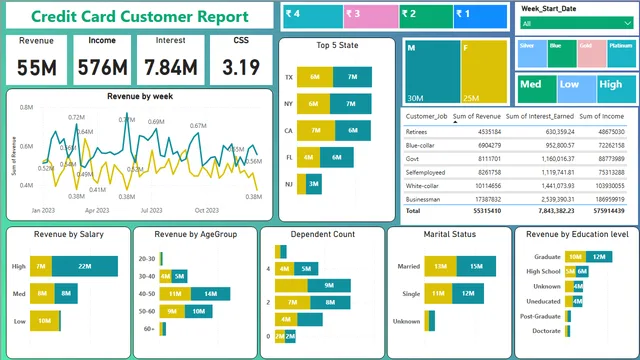
Task: Choose the Med income slicer
Action: pyautogui.click(x=537, y=89)
